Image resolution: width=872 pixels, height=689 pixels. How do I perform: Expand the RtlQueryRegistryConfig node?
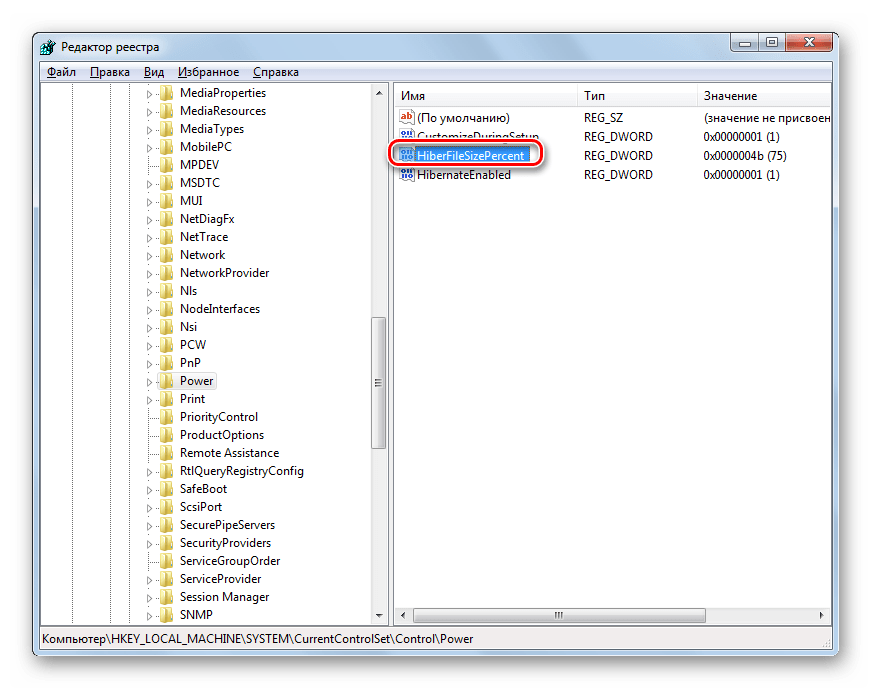[149, 472]
